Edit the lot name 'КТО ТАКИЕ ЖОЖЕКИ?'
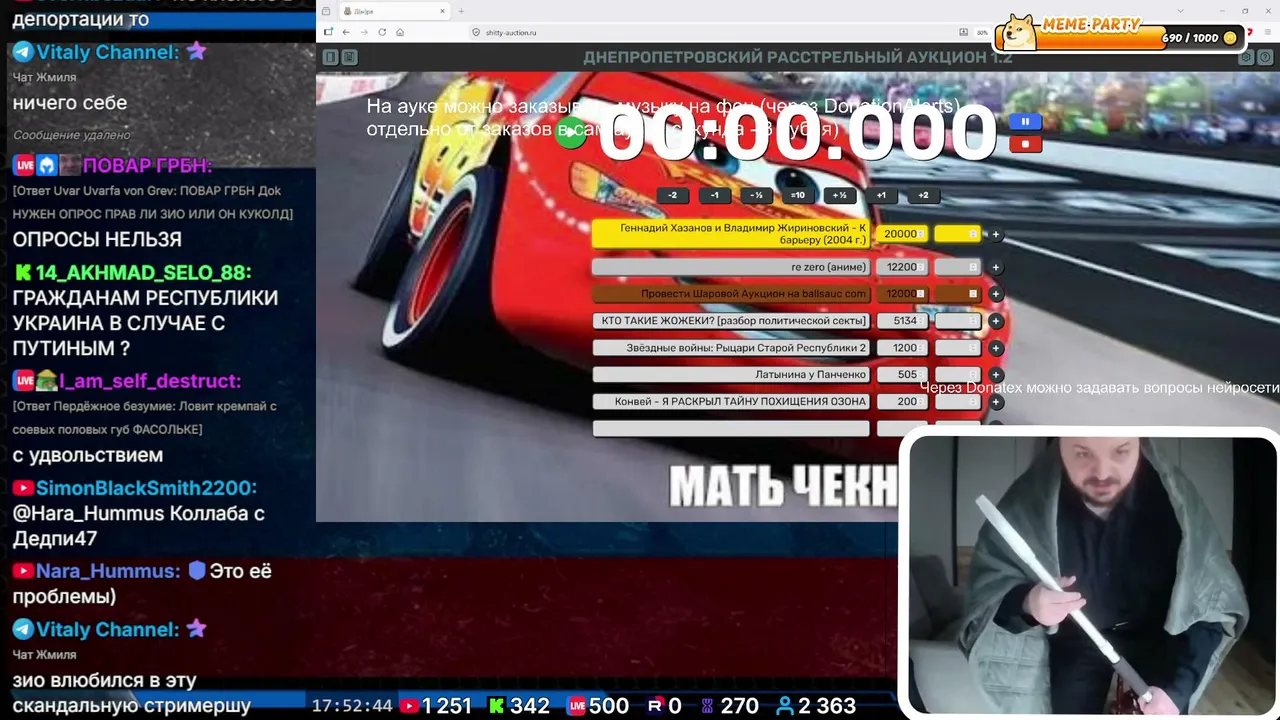1280x720 pixels. [731, 321]
